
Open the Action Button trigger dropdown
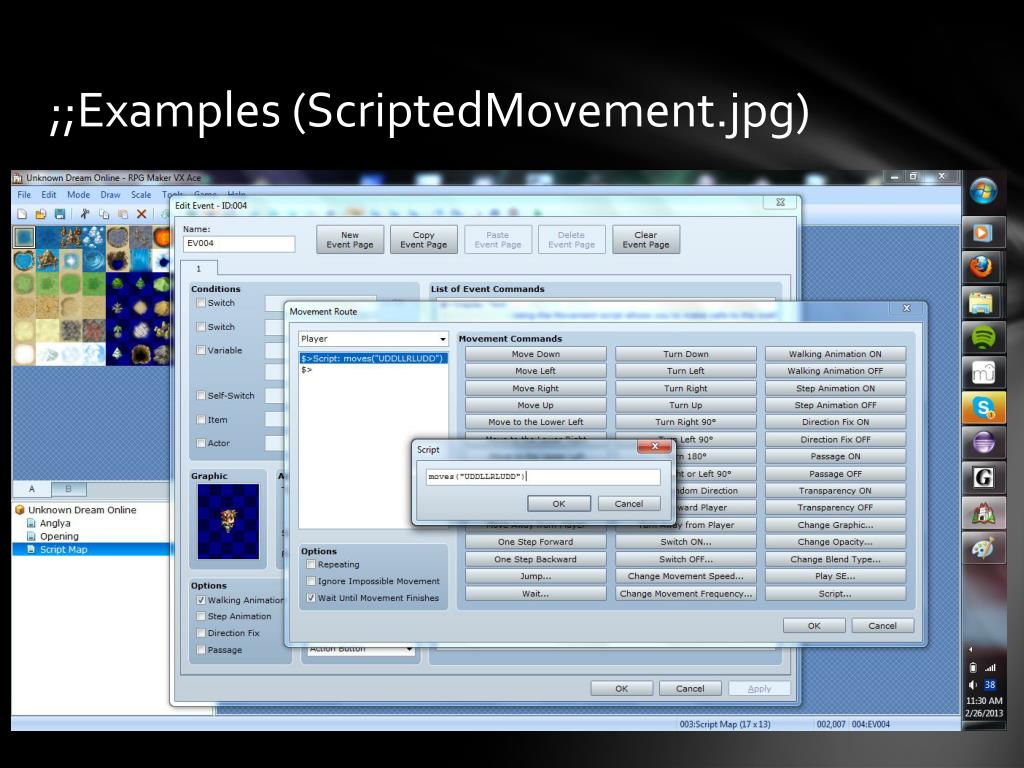pyautogui.click(x=361, y=649)
